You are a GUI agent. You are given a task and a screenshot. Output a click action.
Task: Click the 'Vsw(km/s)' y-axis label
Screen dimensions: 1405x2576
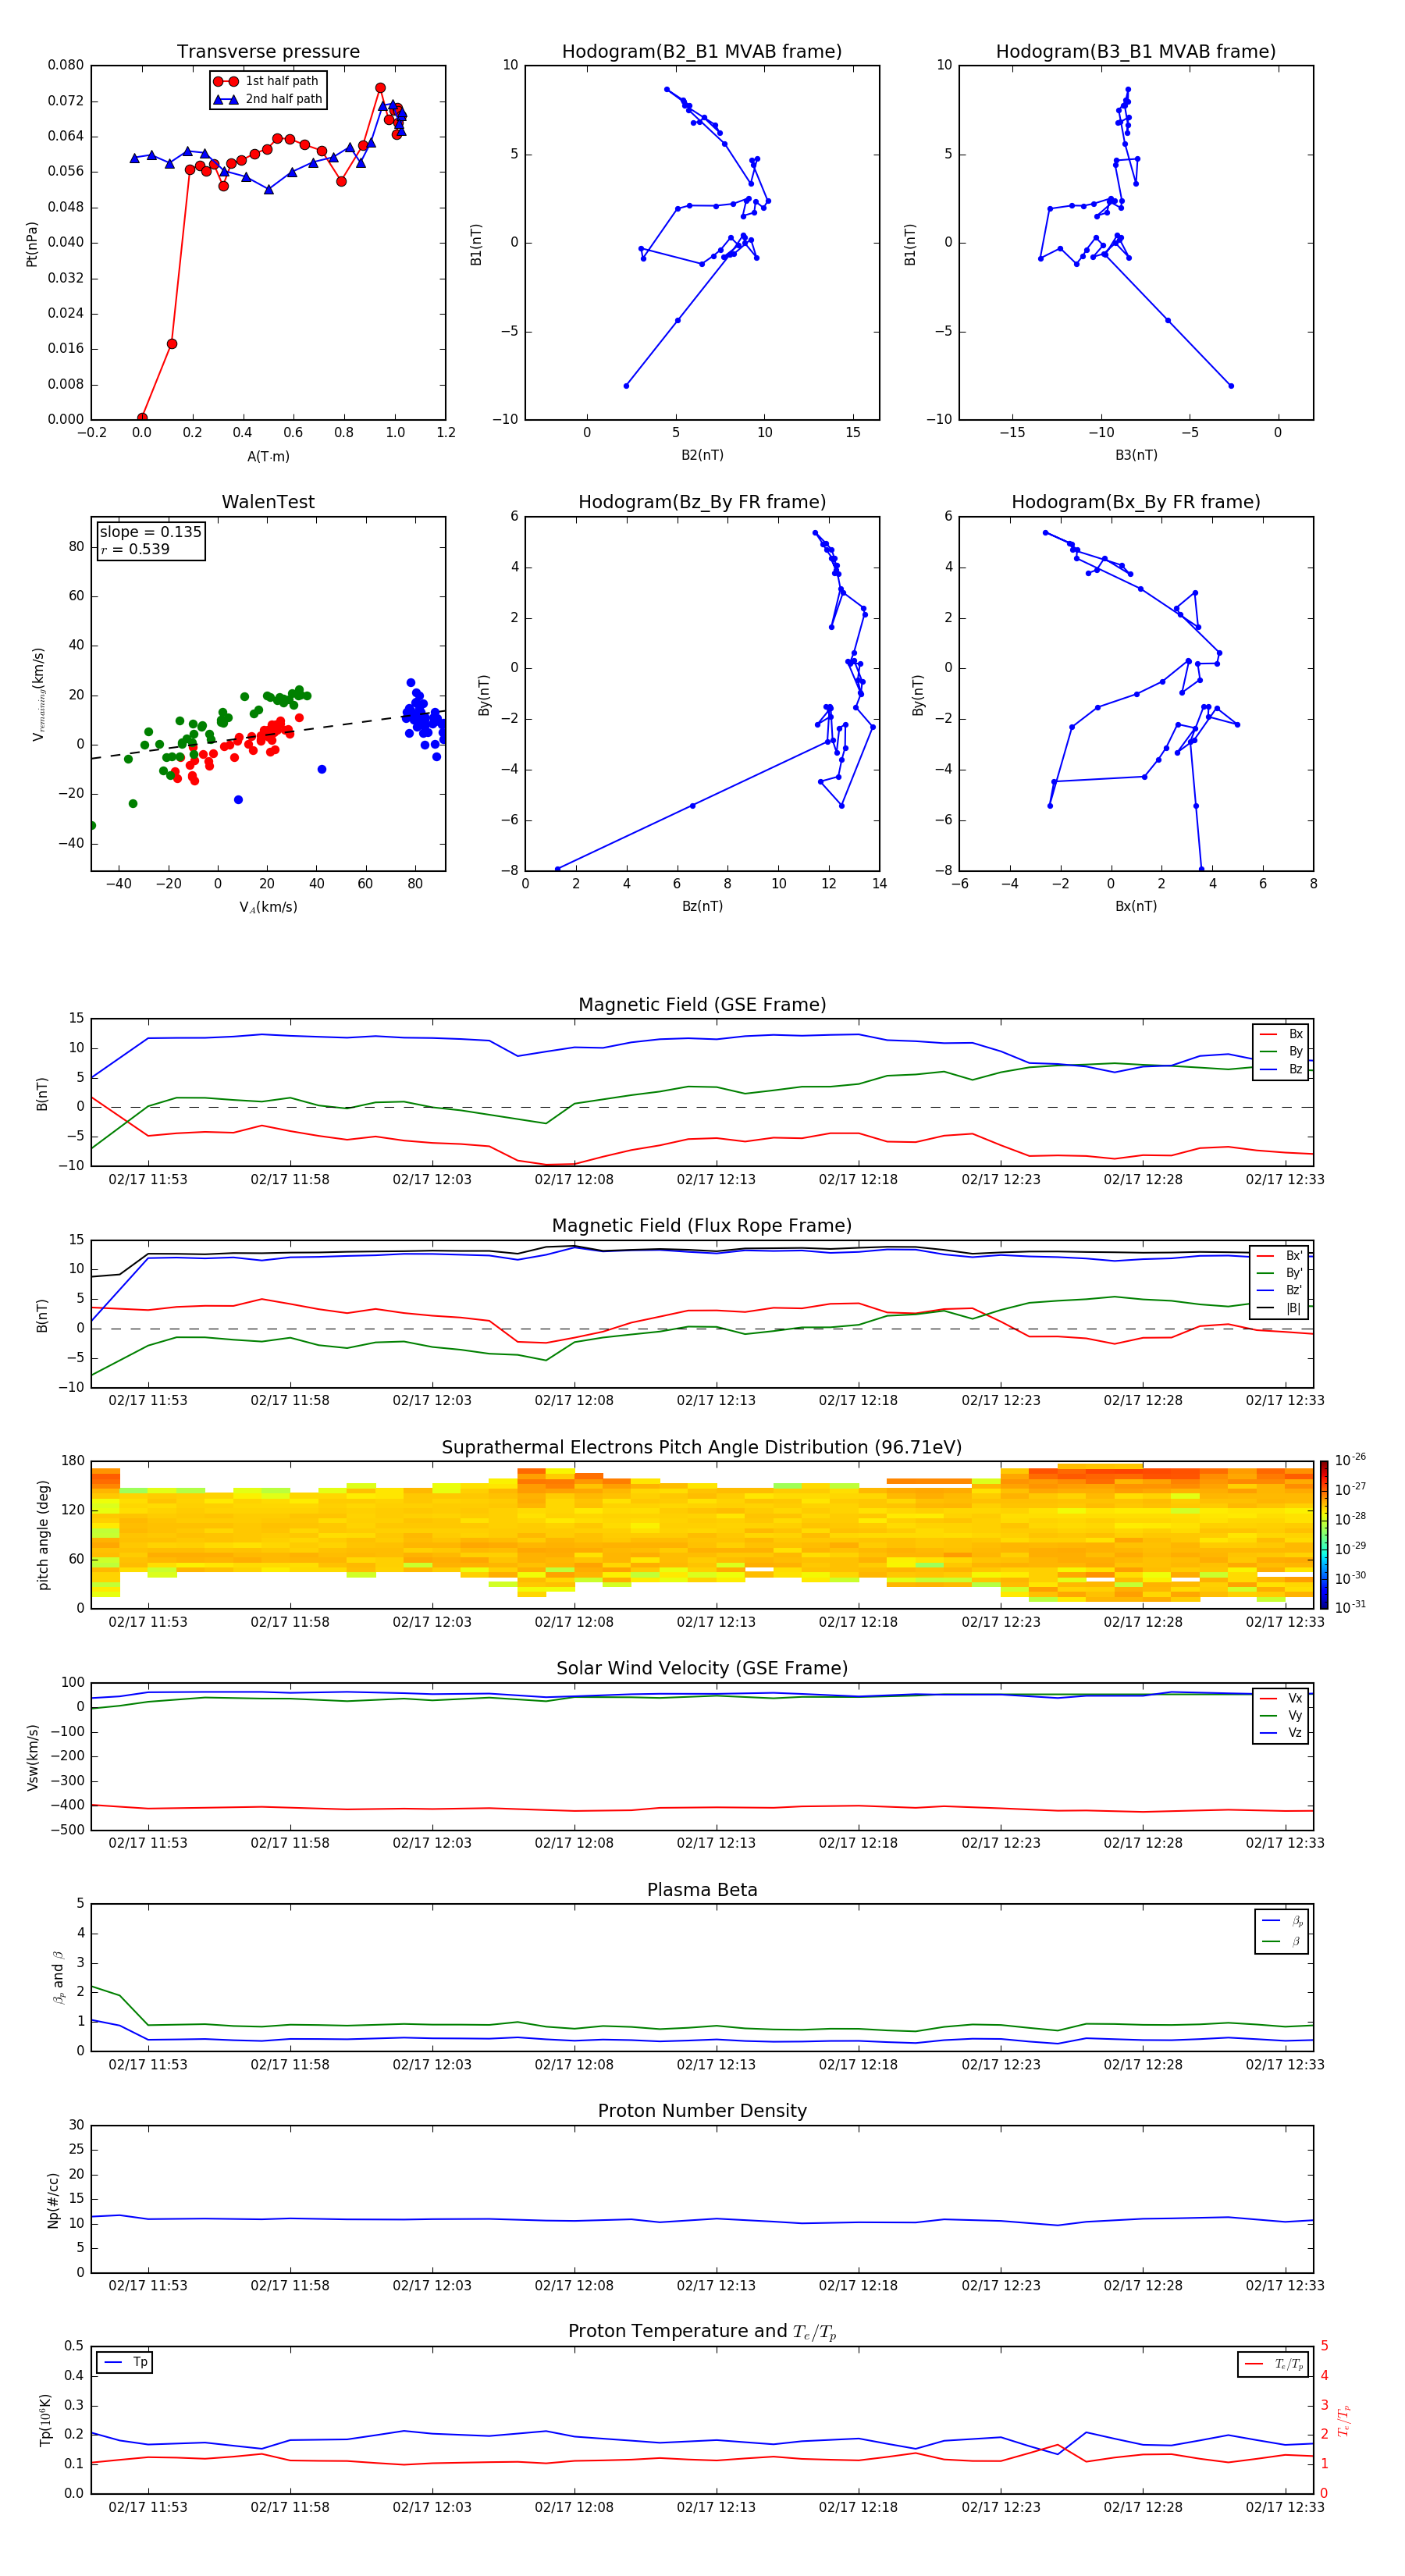pos(32,1757)
